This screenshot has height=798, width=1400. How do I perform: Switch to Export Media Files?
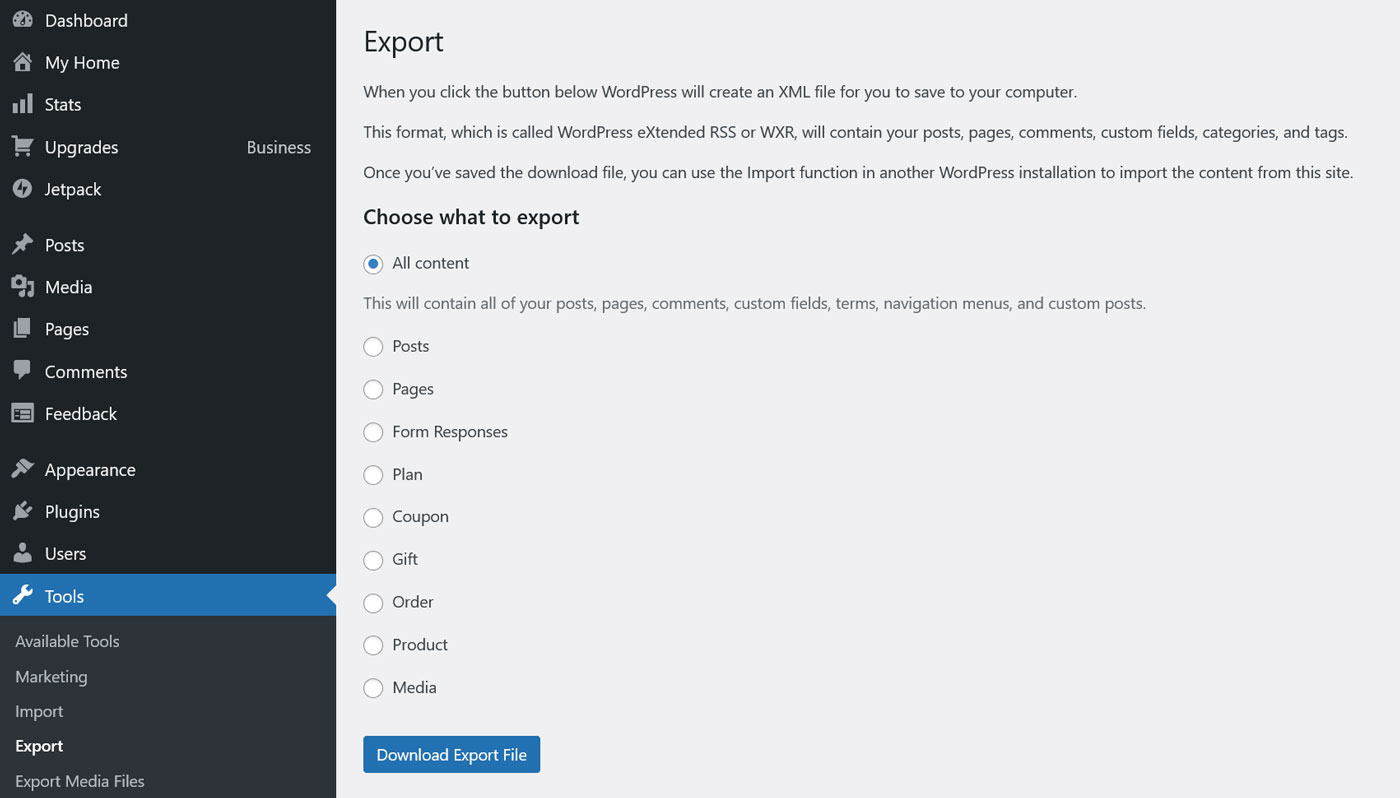coord(79,781)
